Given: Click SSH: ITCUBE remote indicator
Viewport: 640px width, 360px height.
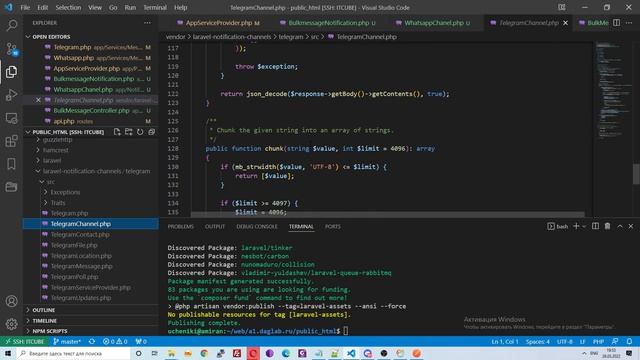Looking at the screenshot, I should coord(24,341).
